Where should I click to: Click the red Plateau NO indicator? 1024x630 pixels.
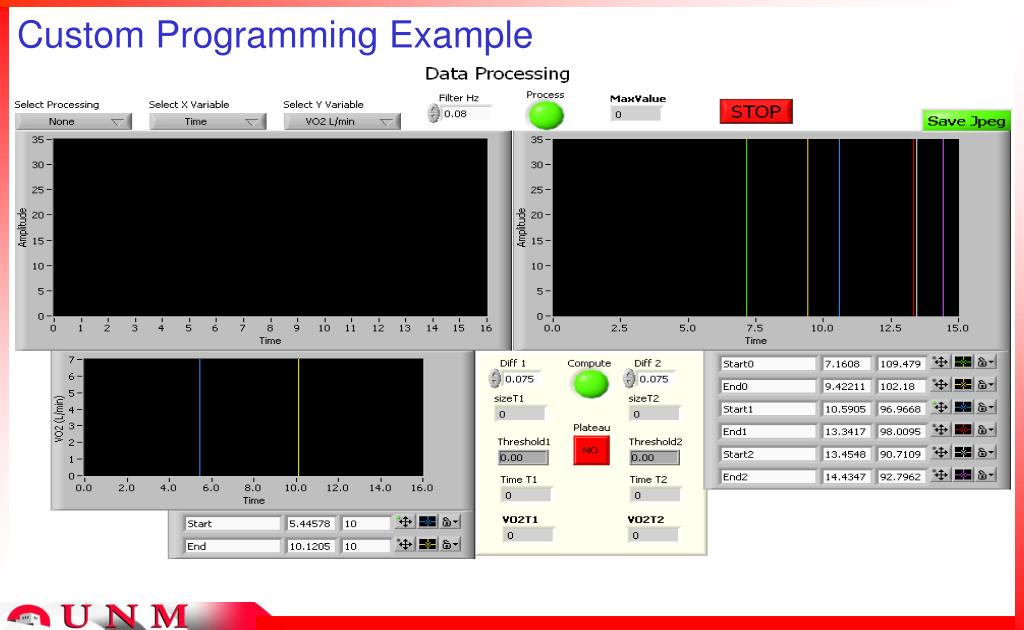pyautogui.click(x=591, y=450)
